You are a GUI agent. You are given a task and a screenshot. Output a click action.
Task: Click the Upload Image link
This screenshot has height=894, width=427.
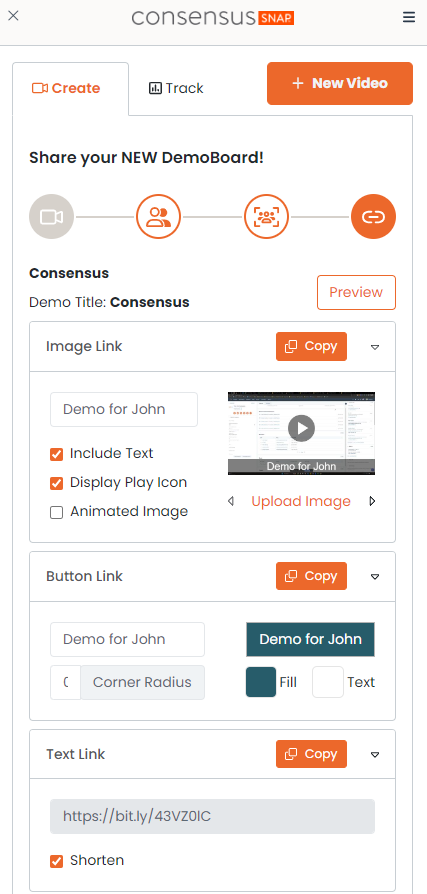pyautogui.click(x=301, y=502)
